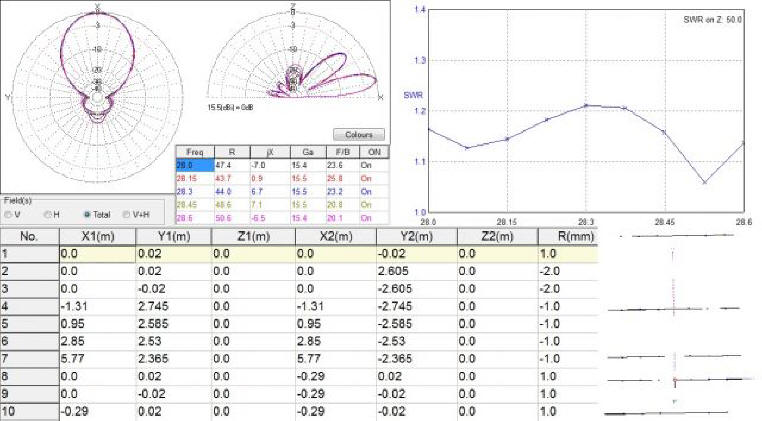Select the V+H field radio button

click(x=126, y=214)
